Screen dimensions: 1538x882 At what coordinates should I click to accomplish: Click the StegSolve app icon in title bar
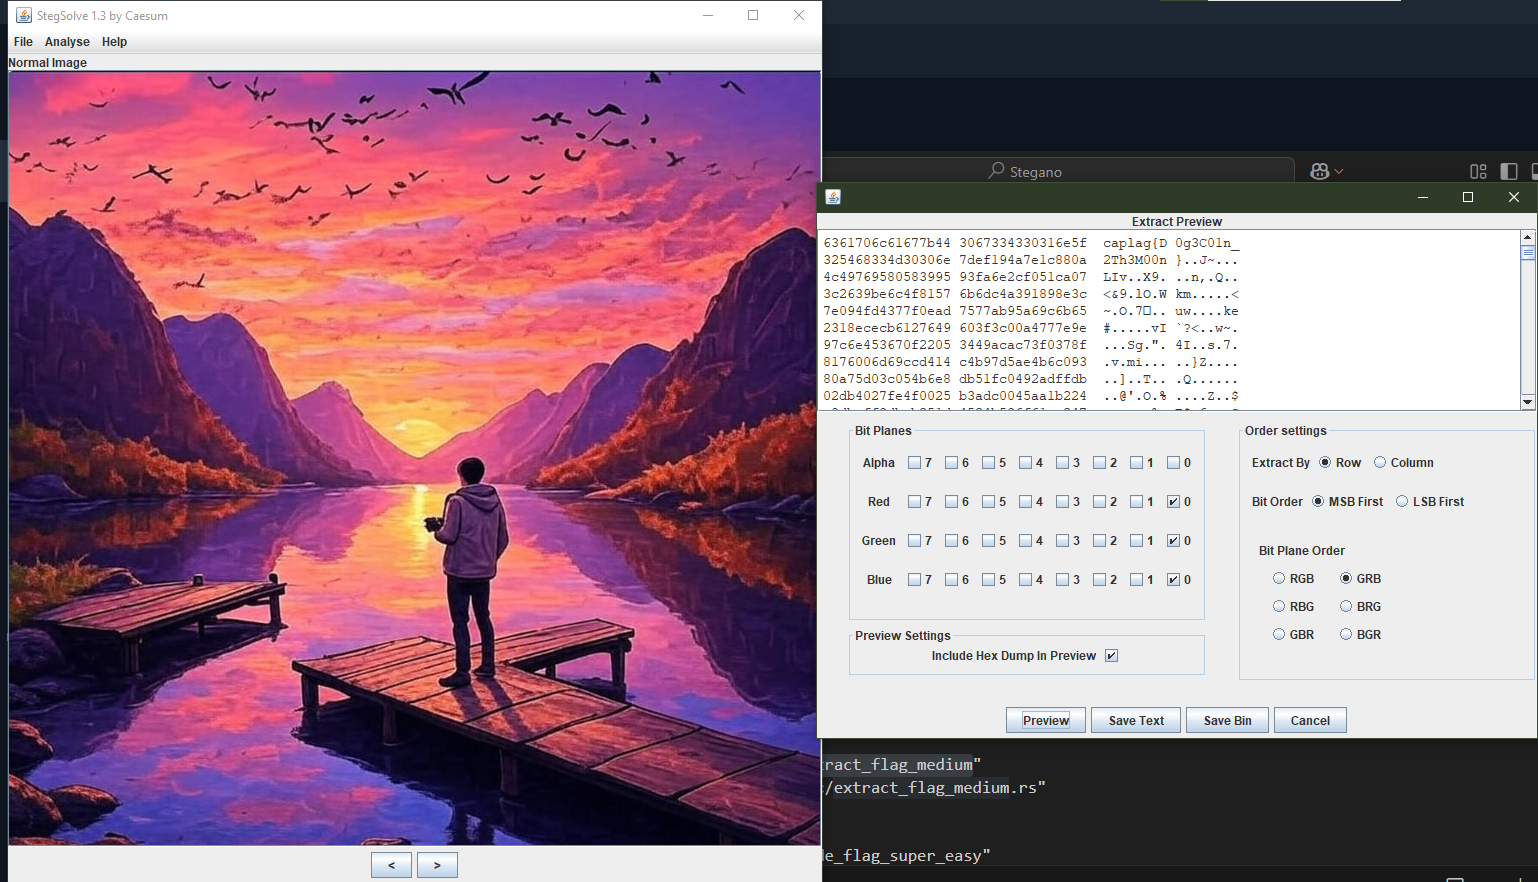click(23, 15)
